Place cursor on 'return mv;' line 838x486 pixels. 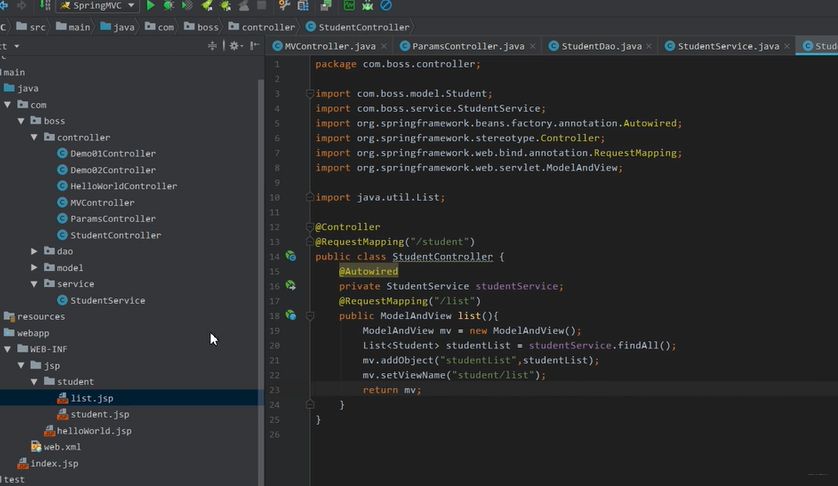point(392,390)
